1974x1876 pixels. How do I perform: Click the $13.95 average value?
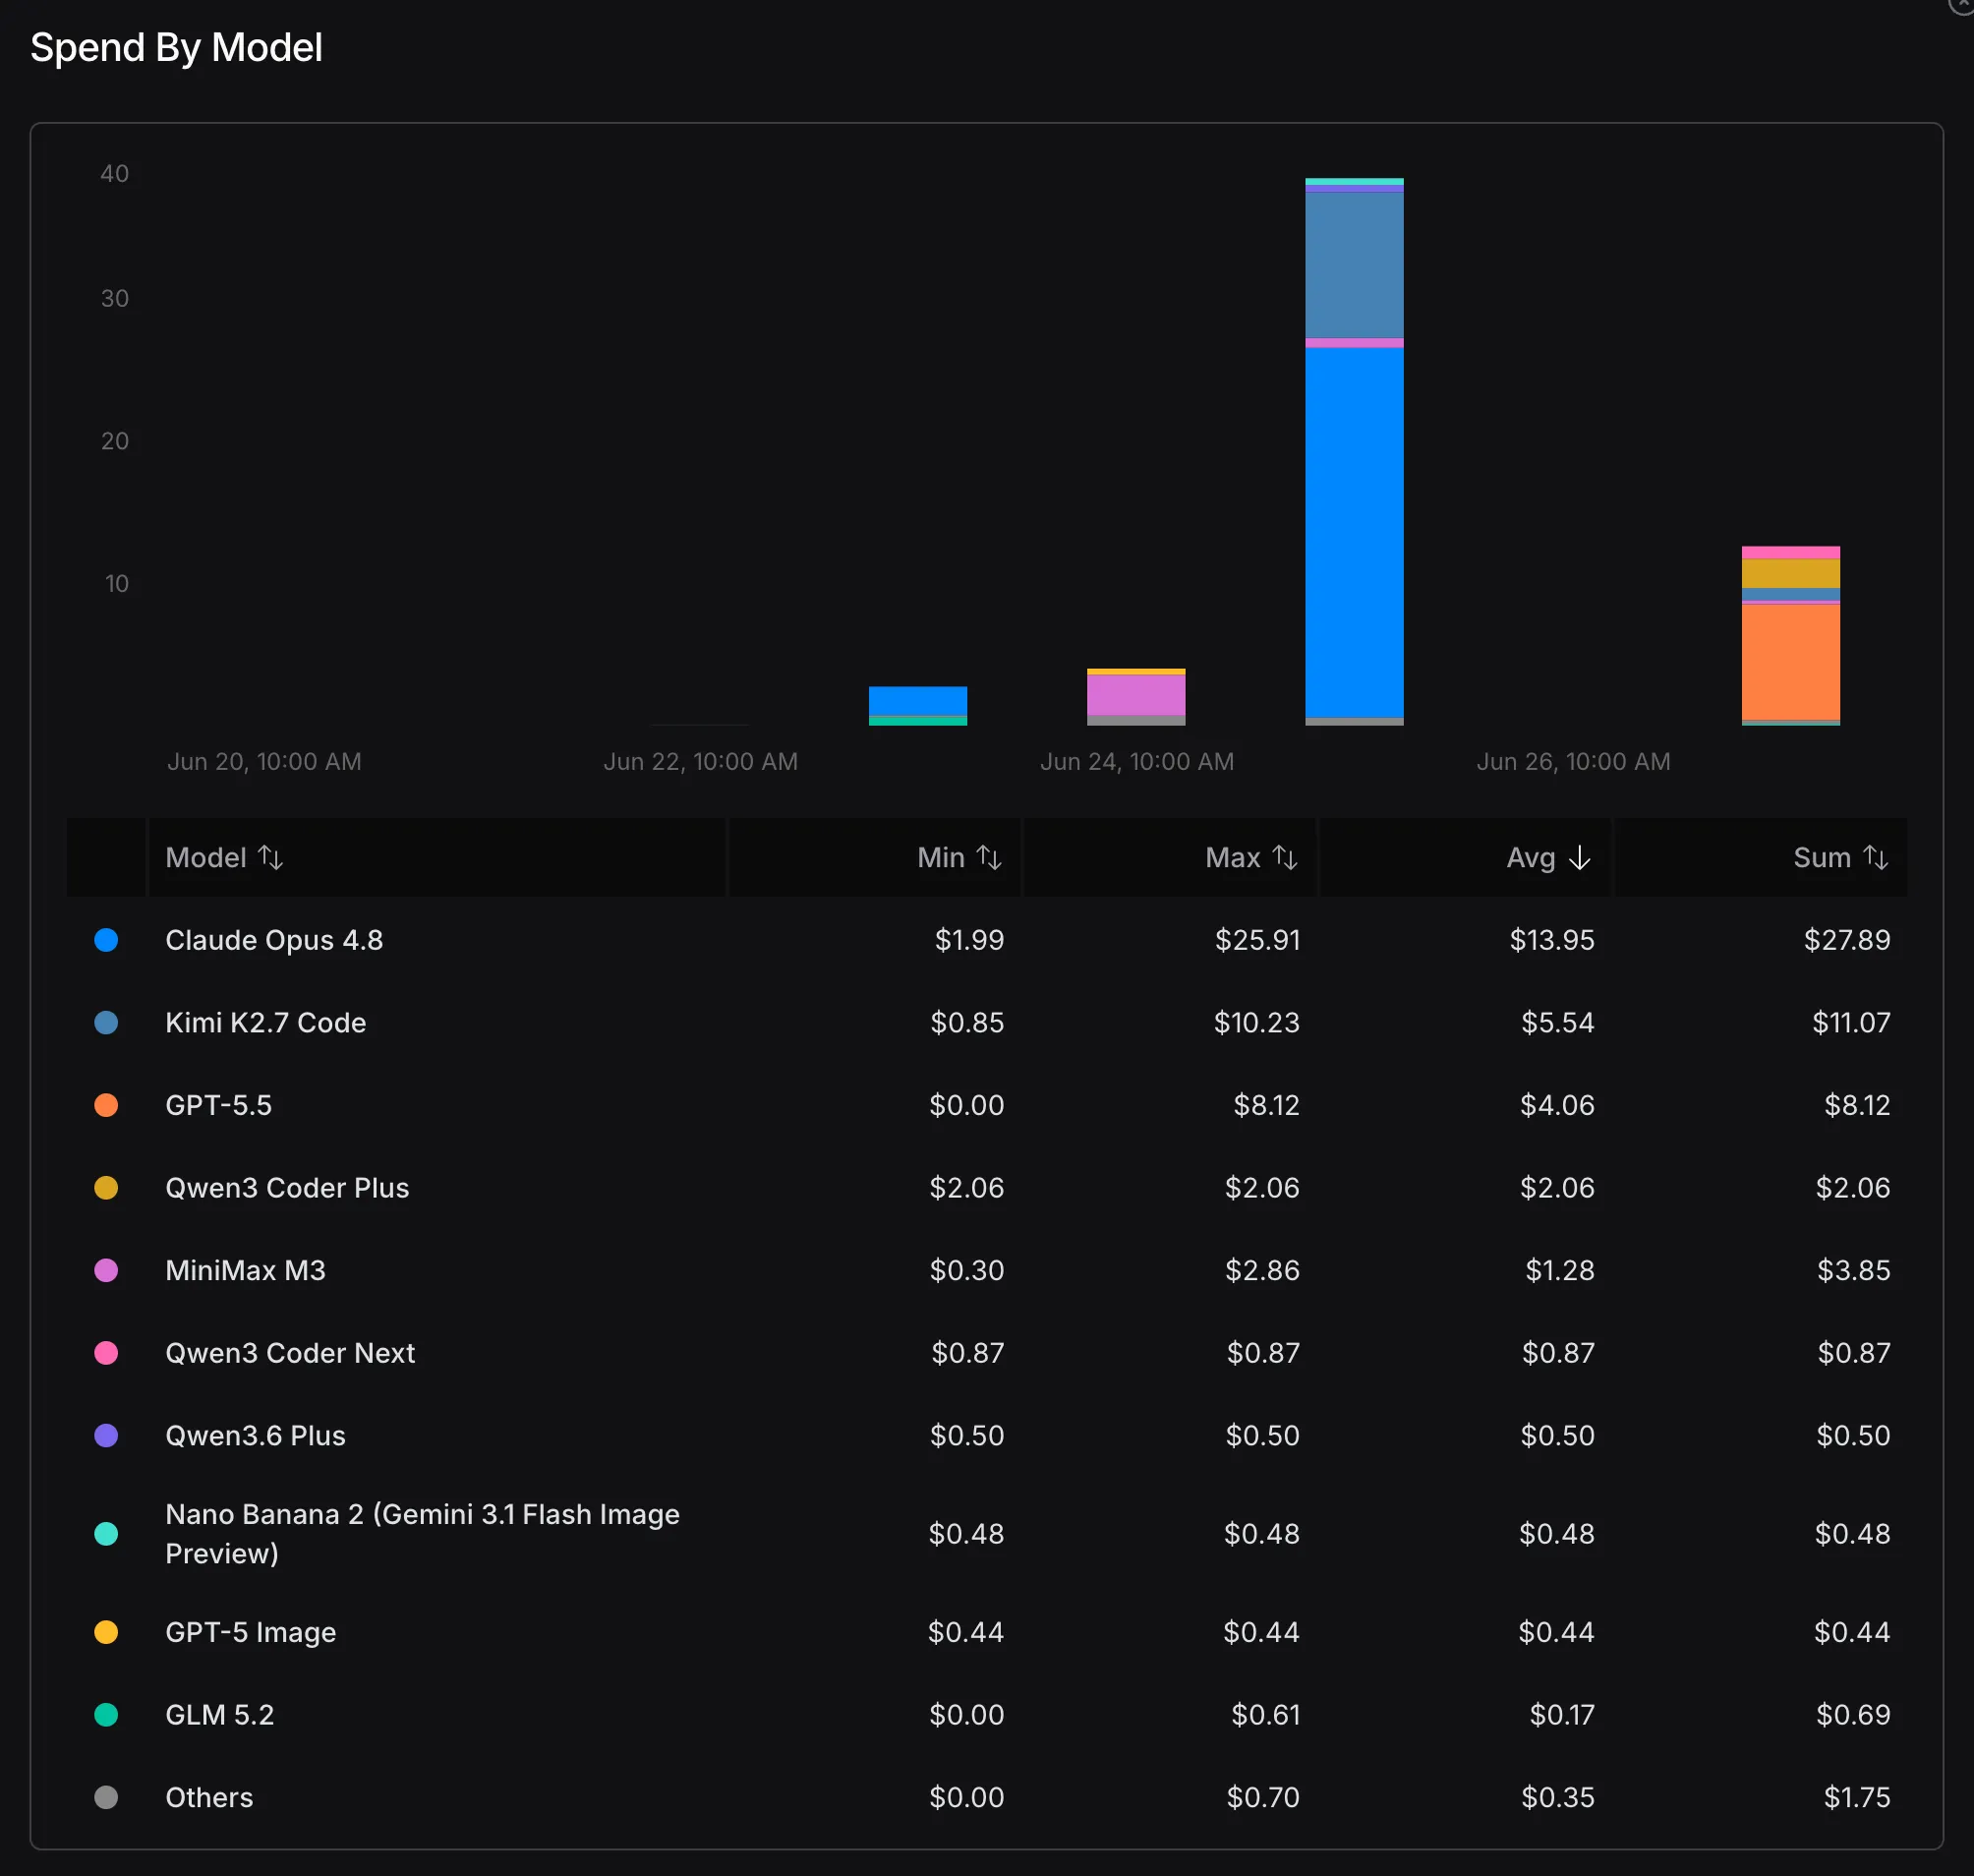1552,940
